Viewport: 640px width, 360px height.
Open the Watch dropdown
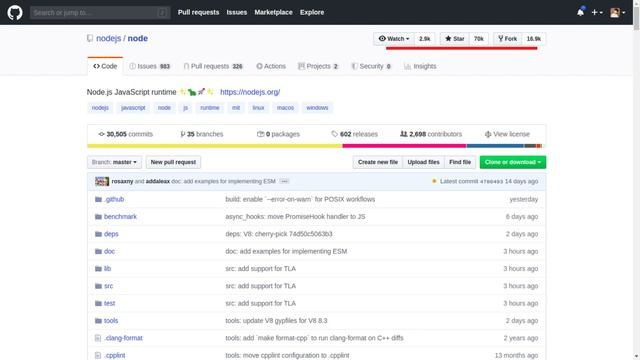coord(394,39)
